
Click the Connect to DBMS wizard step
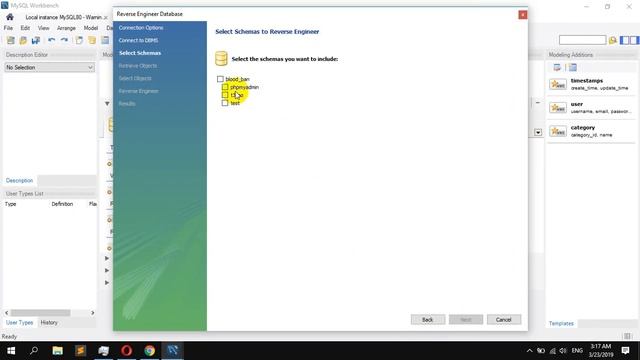[138, 40]
